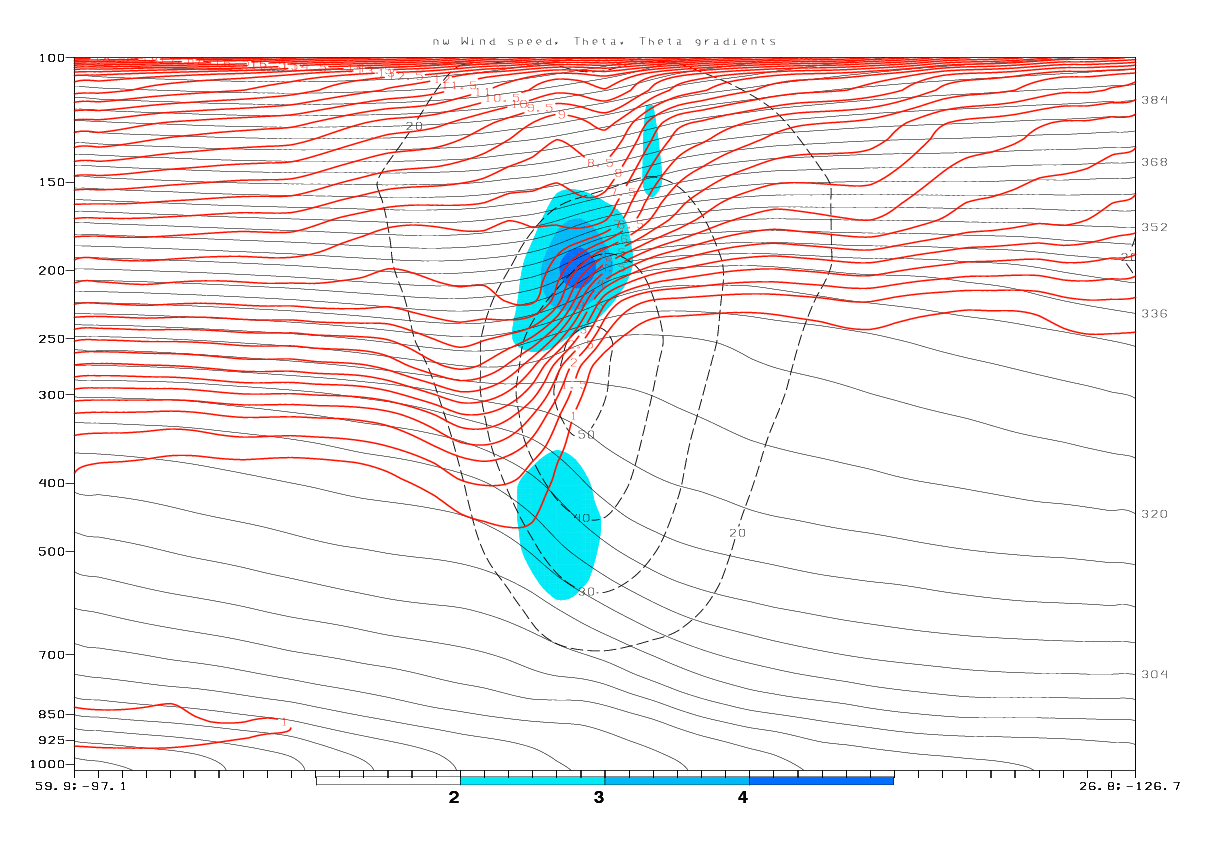Click the color bar label "3"
Viewport: 1210px width, 850px height.
[599, 797]
